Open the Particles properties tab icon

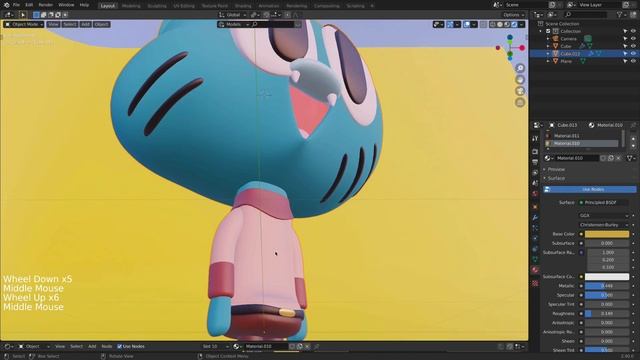(535, 228)
